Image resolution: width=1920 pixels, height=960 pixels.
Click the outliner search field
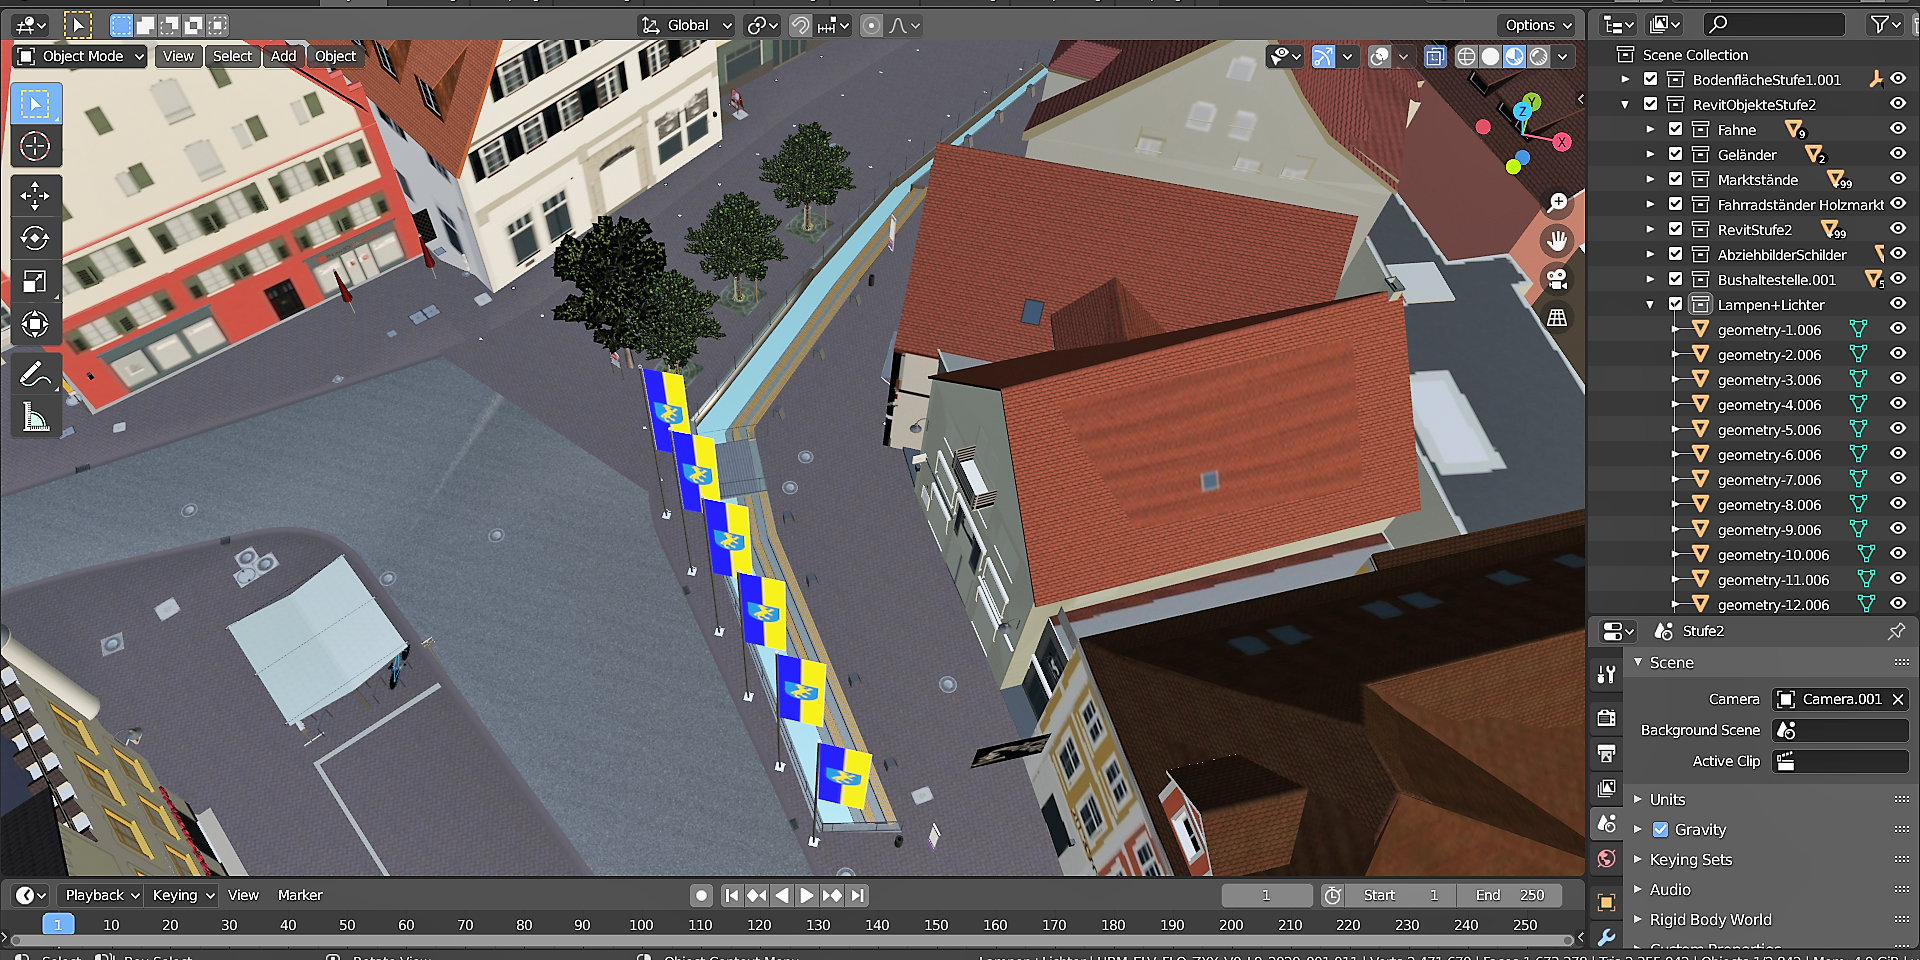[1775, 24]
